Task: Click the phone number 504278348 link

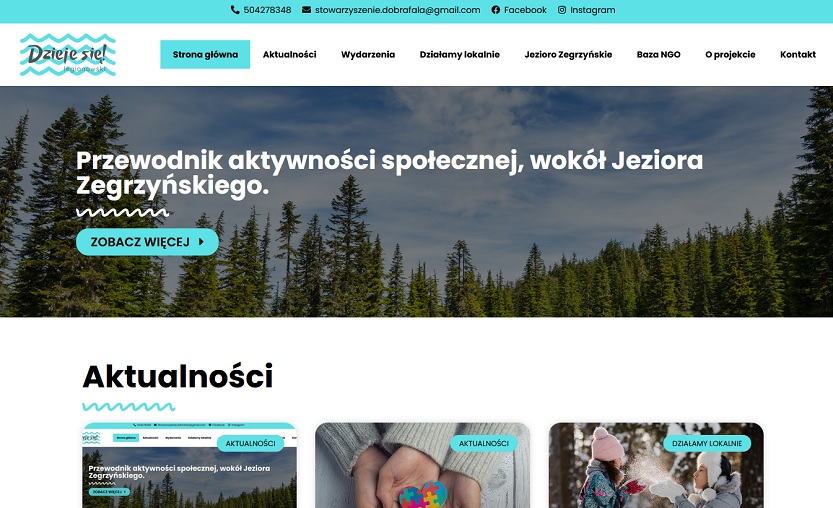Action: (267, 10)
